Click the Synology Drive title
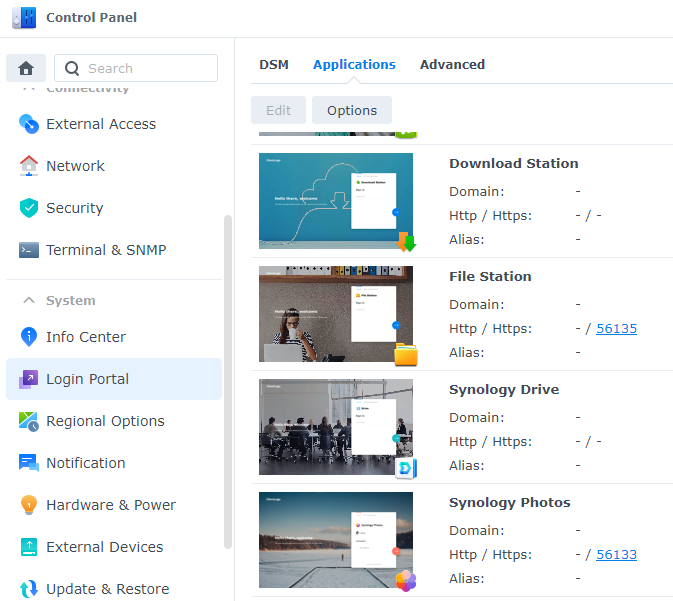The height and width of the screenshot is (601, 673). 504,389
